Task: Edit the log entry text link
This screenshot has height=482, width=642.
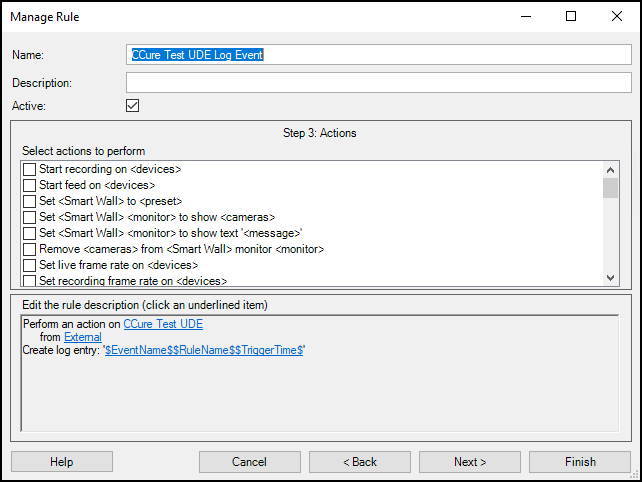Action: 204,352
